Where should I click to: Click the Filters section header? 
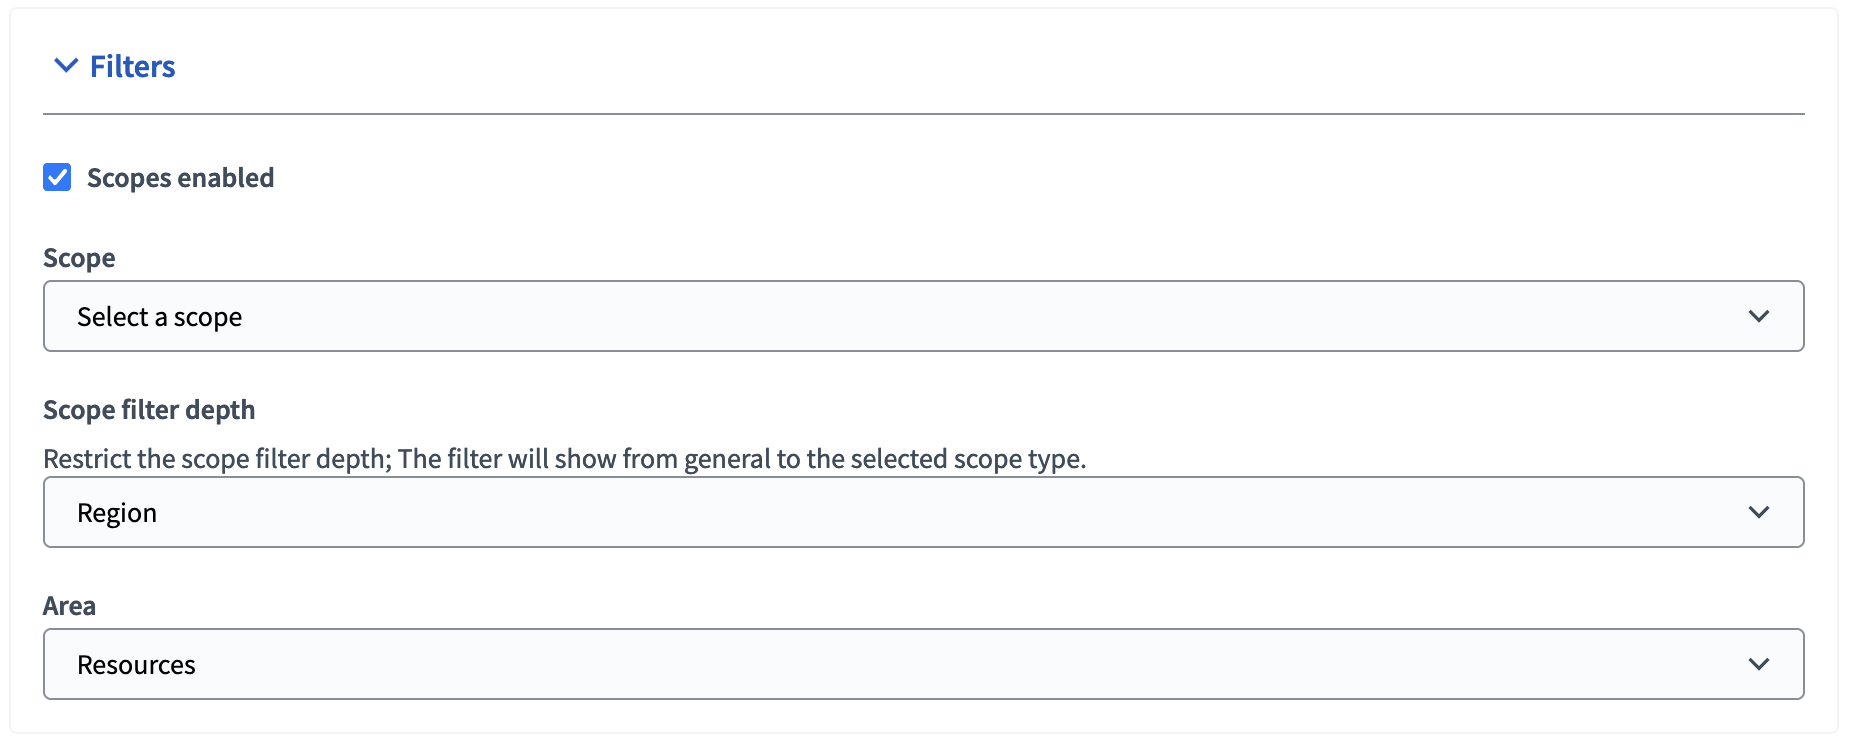(133, 65)
